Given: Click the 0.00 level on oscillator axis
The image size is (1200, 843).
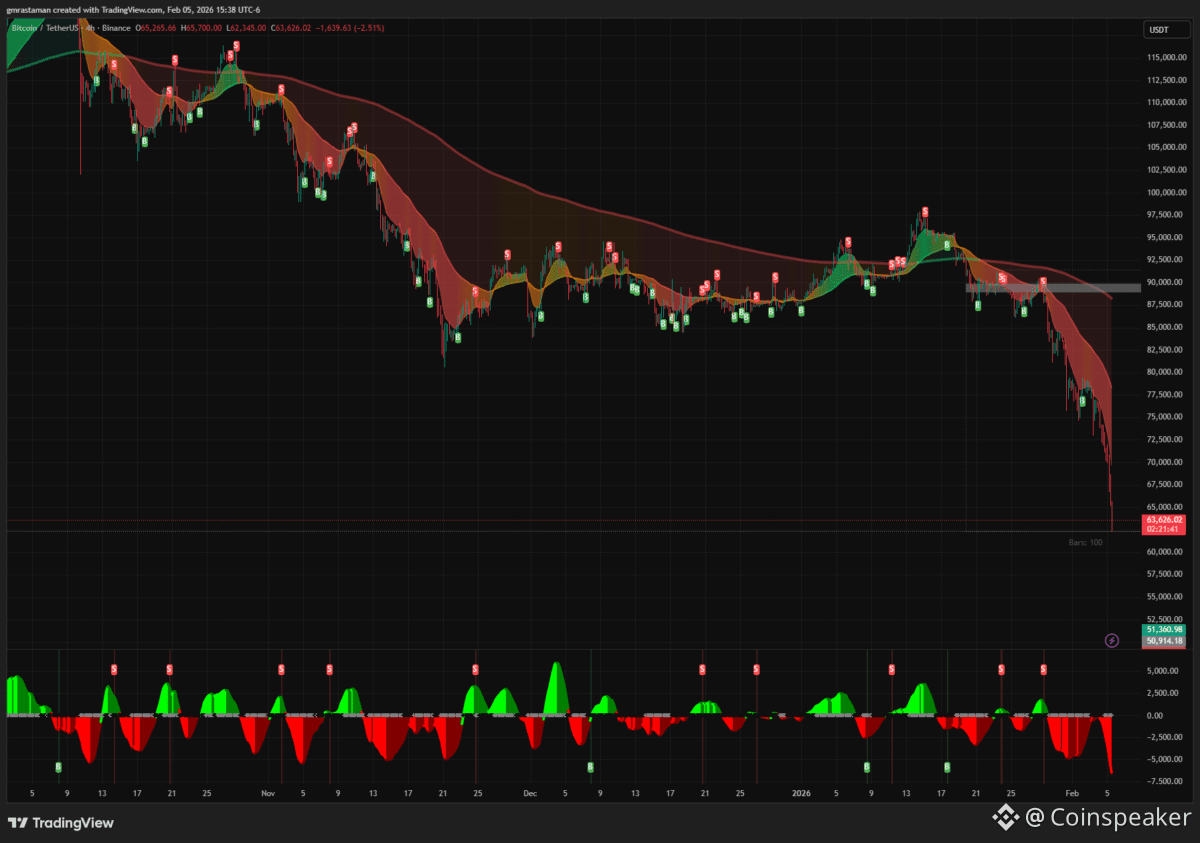Looking at the screenshot, I should (1154, 715).
